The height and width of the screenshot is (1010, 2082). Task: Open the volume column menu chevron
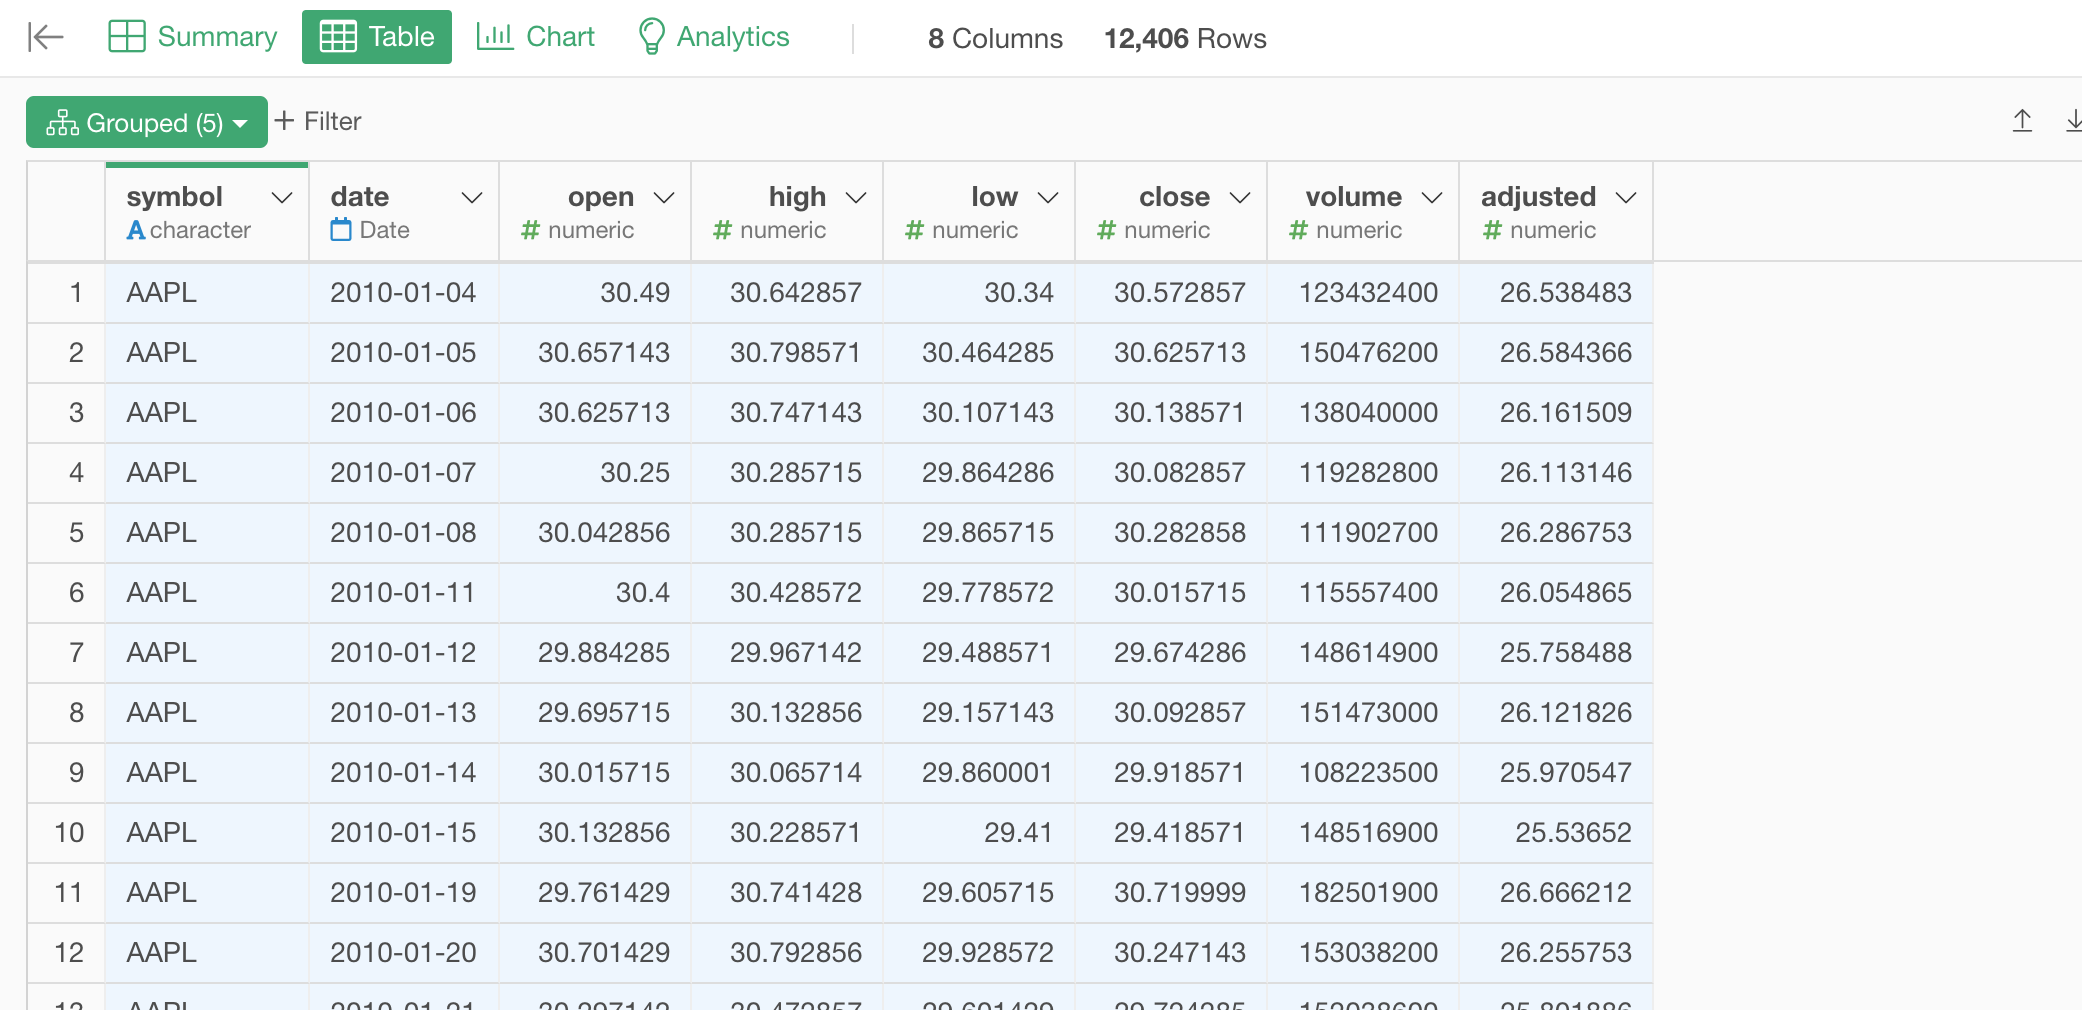pos(1432,197)
